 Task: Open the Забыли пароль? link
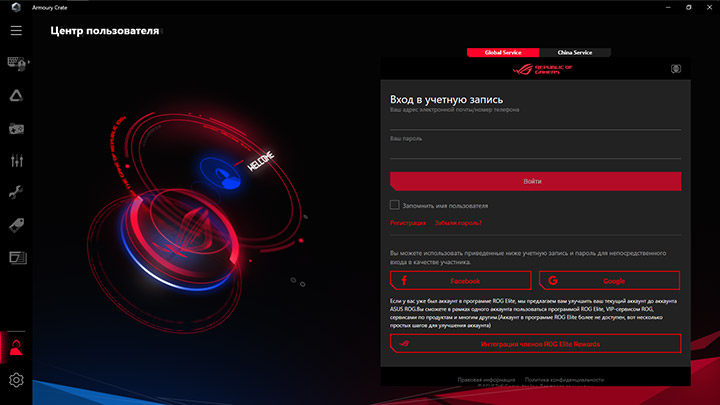pos(458,223)
